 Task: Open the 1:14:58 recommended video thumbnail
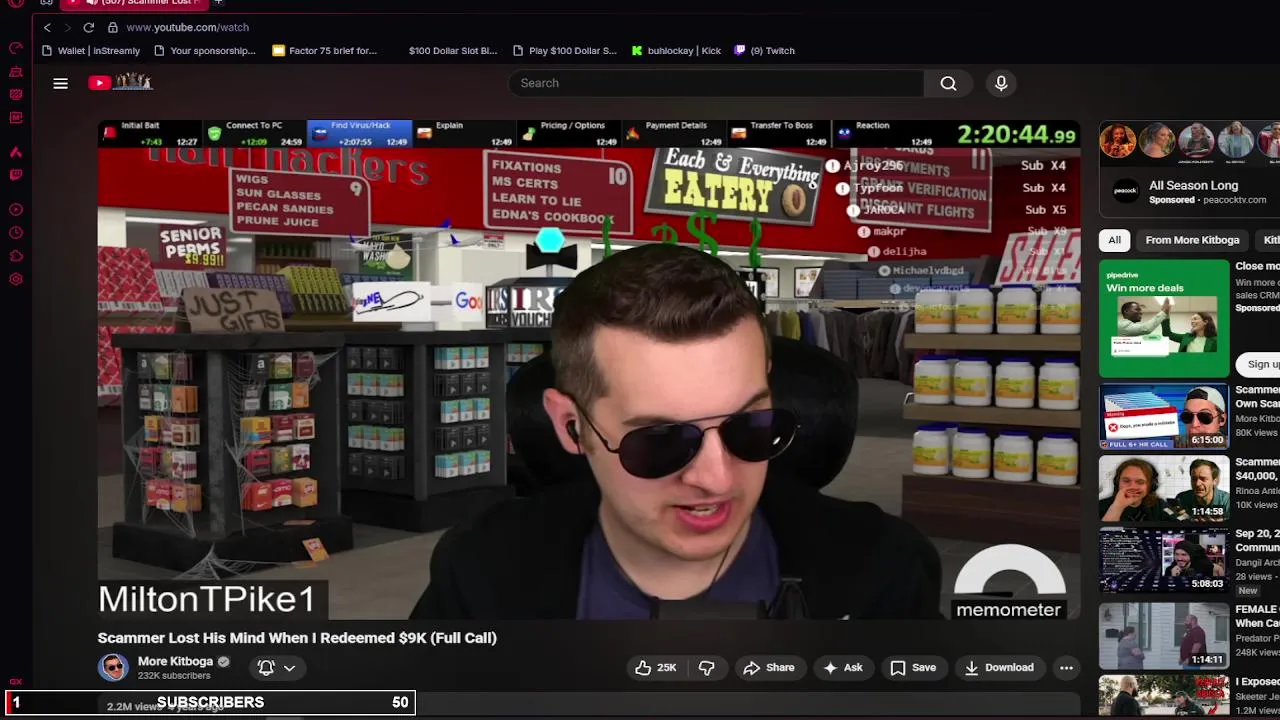pos(1164,488)
